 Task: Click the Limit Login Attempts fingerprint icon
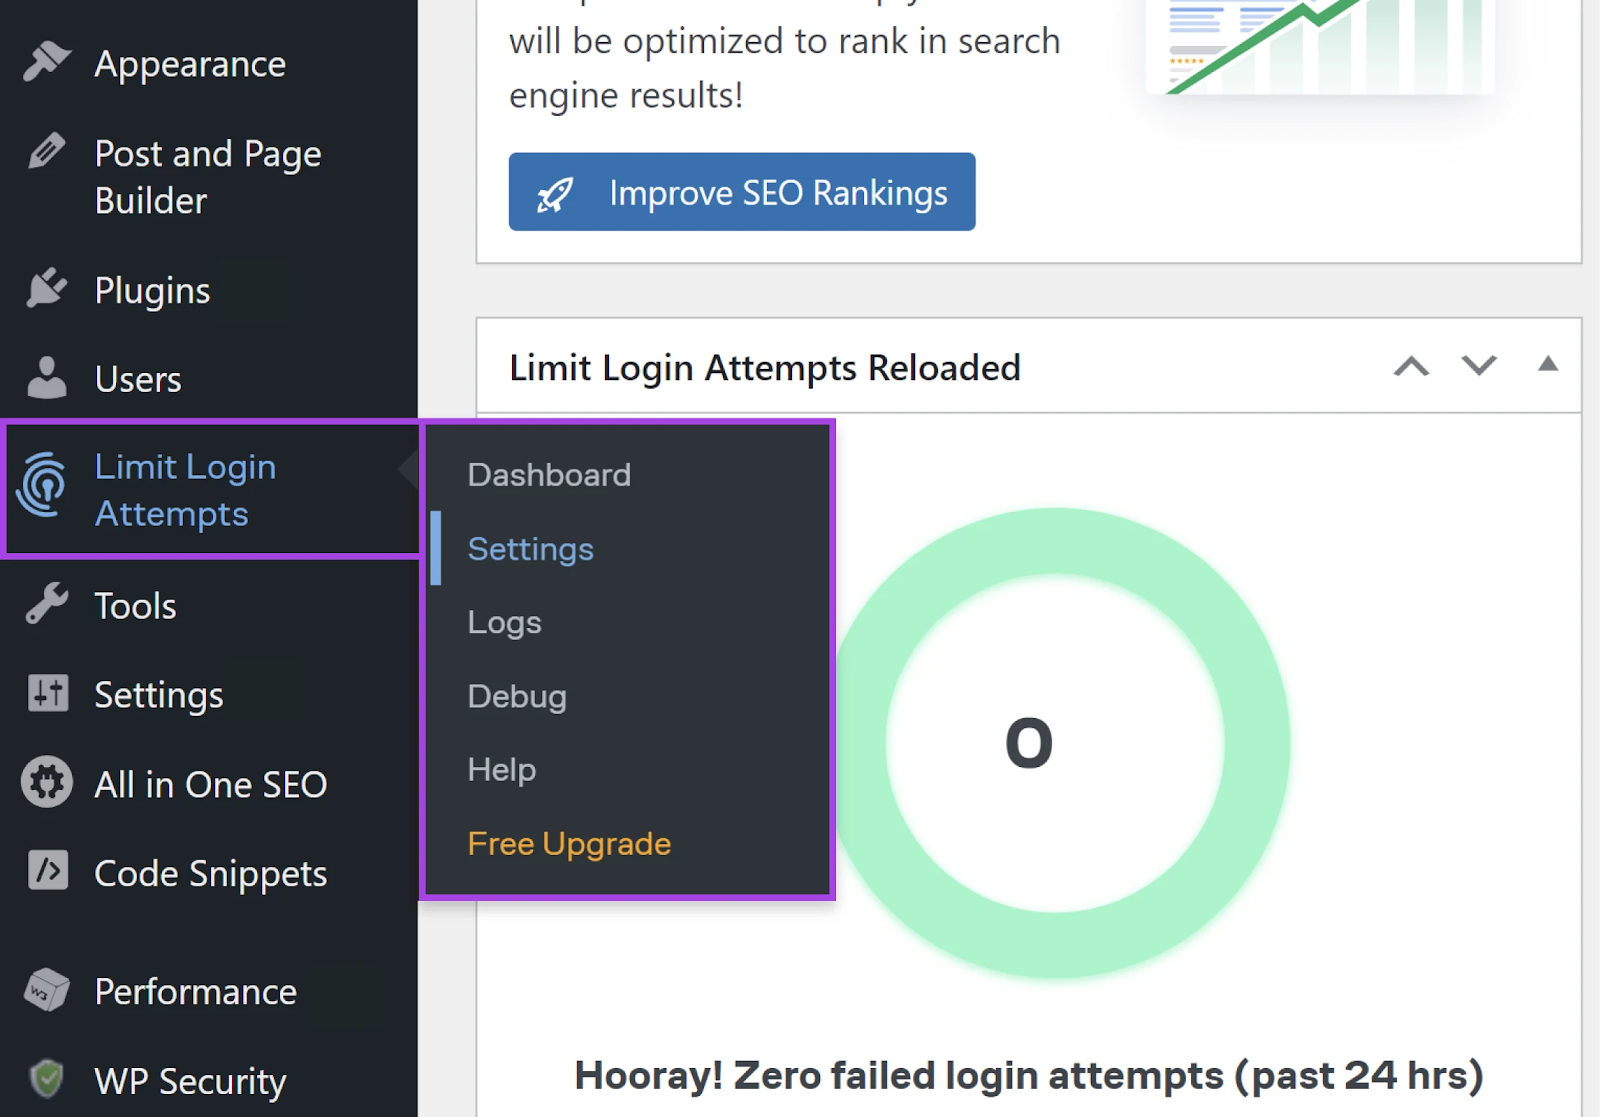42,486
